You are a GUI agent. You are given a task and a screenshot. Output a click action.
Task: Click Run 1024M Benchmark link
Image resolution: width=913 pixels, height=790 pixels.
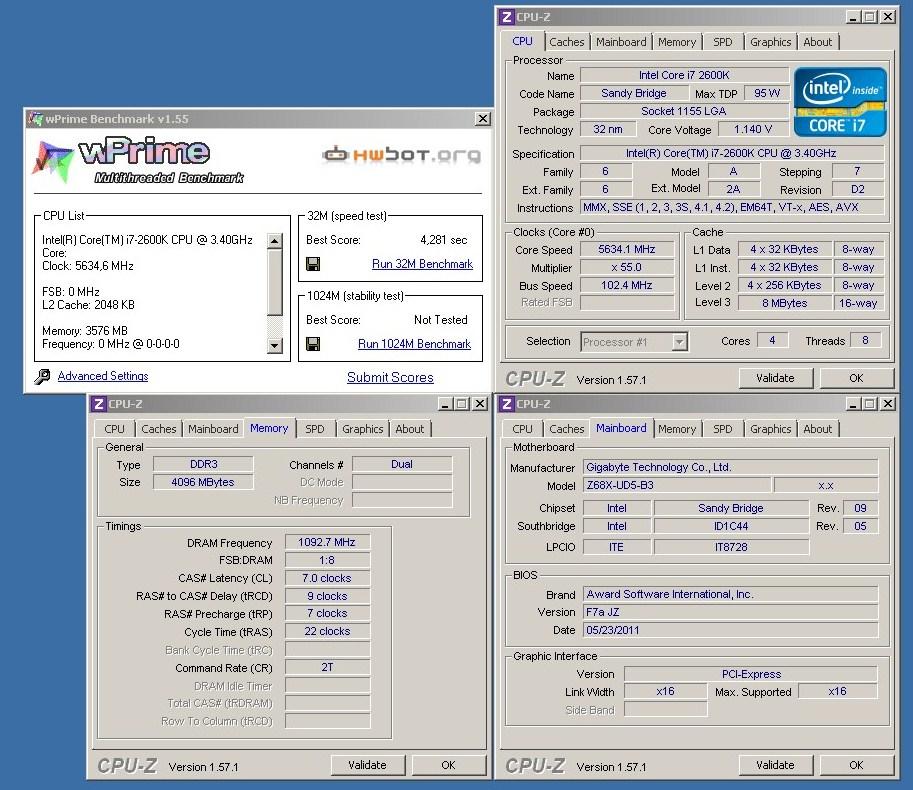click(x=414, y=343)
